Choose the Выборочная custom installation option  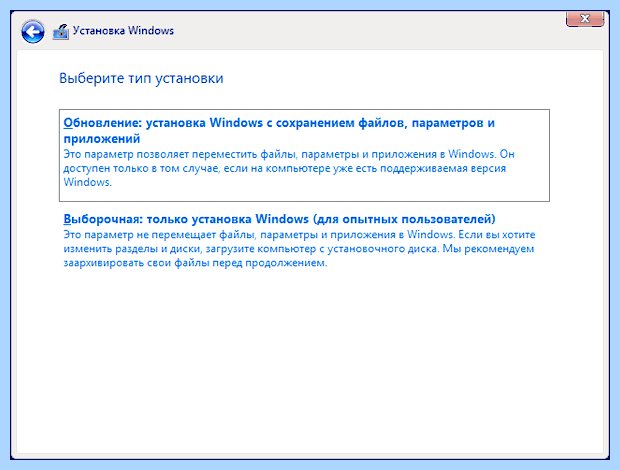pos(300,240)
